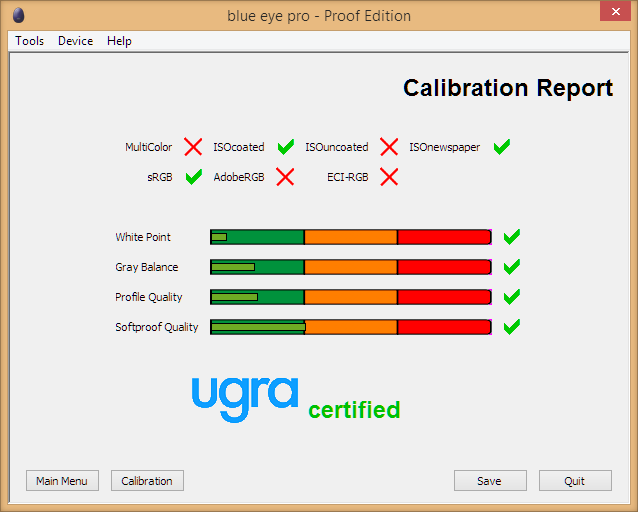Click the Gray Balance pass checkmark
Screen dimensions: 638x512
tap(512, 267)
